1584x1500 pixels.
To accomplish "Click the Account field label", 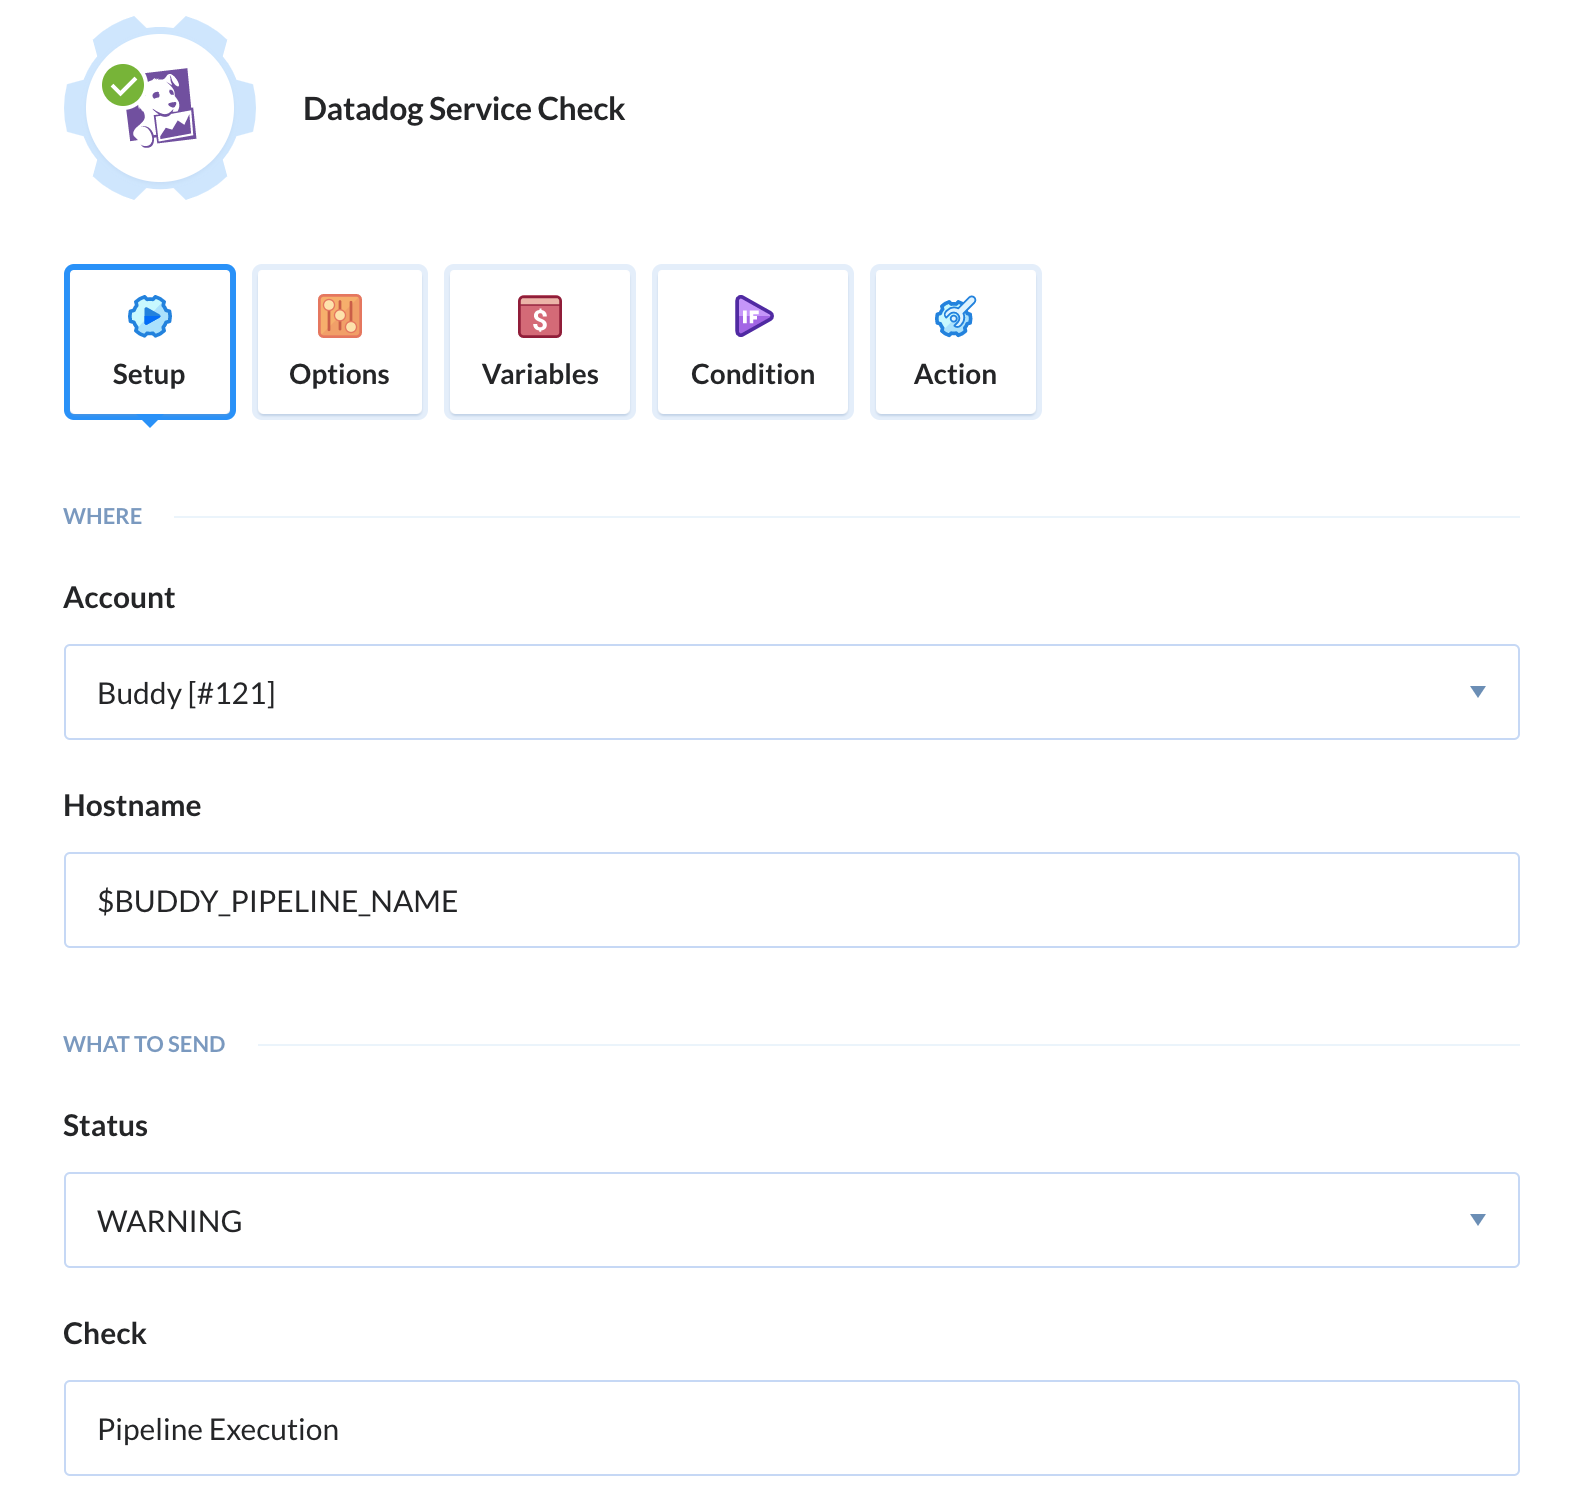I will point(119,597).
